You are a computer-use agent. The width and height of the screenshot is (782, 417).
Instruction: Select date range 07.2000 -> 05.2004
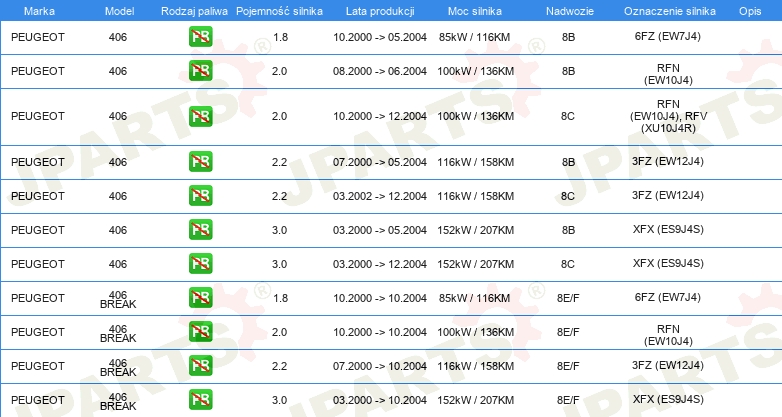tap(380, 162)
